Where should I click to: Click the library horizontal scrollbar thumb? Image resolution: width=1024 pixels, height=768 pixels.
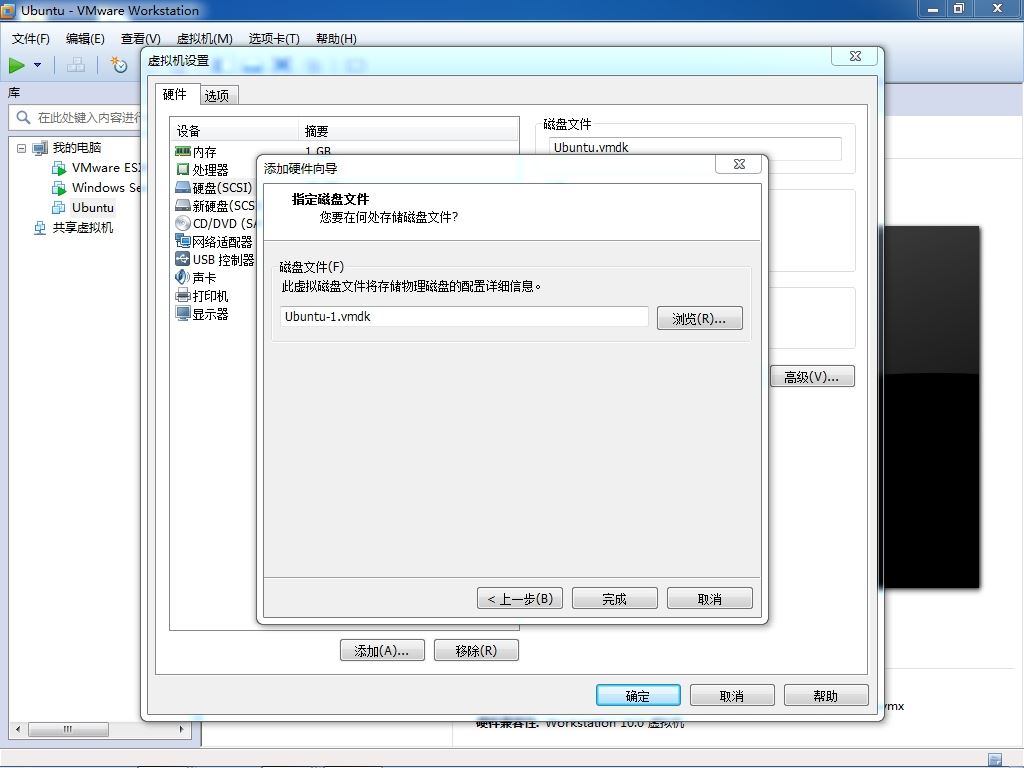68,729
